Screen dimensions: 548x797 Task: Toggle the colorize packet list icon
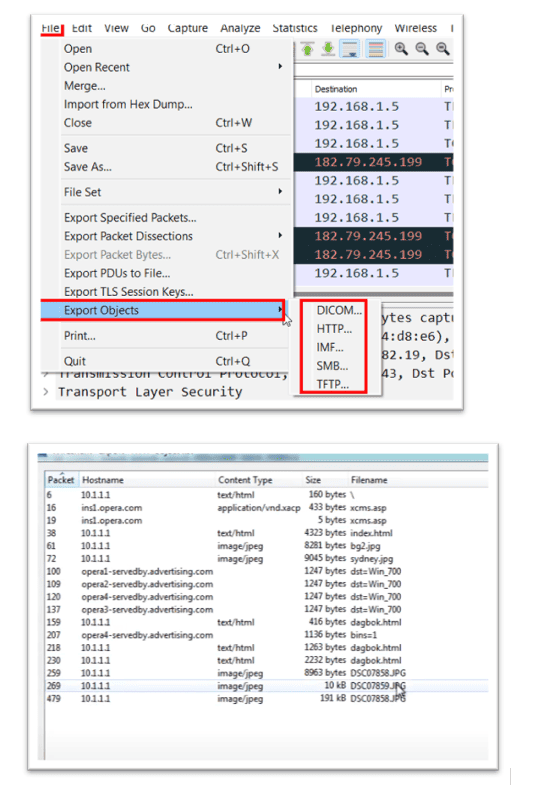(x=376, y=49)
